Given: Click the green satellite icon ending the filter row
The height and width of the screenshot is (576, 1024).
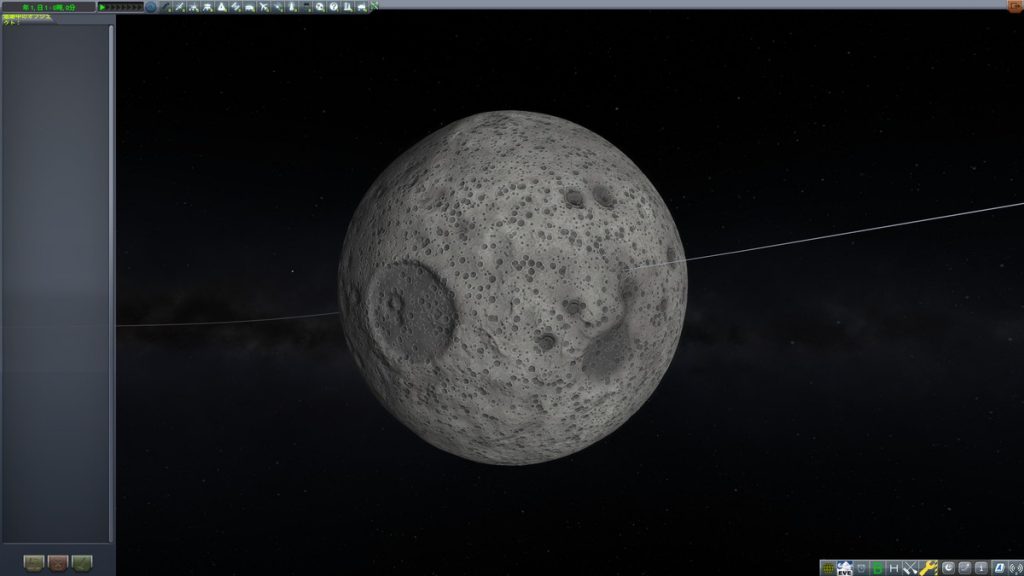Looking at the screenshot, I should [x=375, y=6].
